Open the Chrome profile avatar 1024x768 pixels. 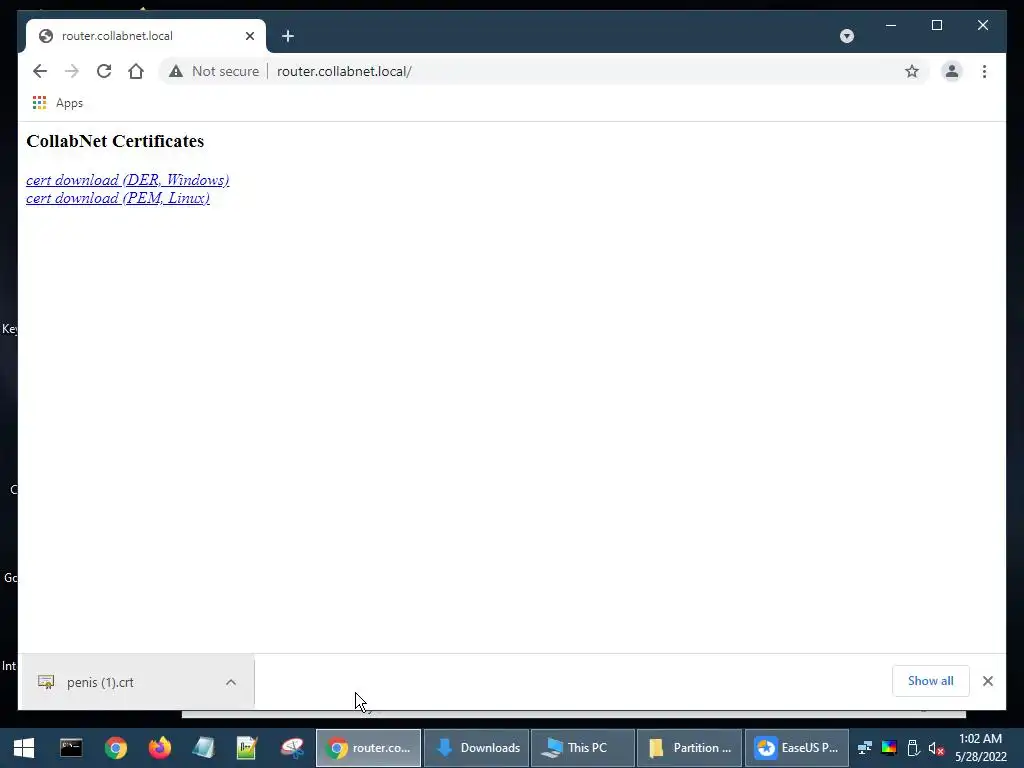coord(952,71)
